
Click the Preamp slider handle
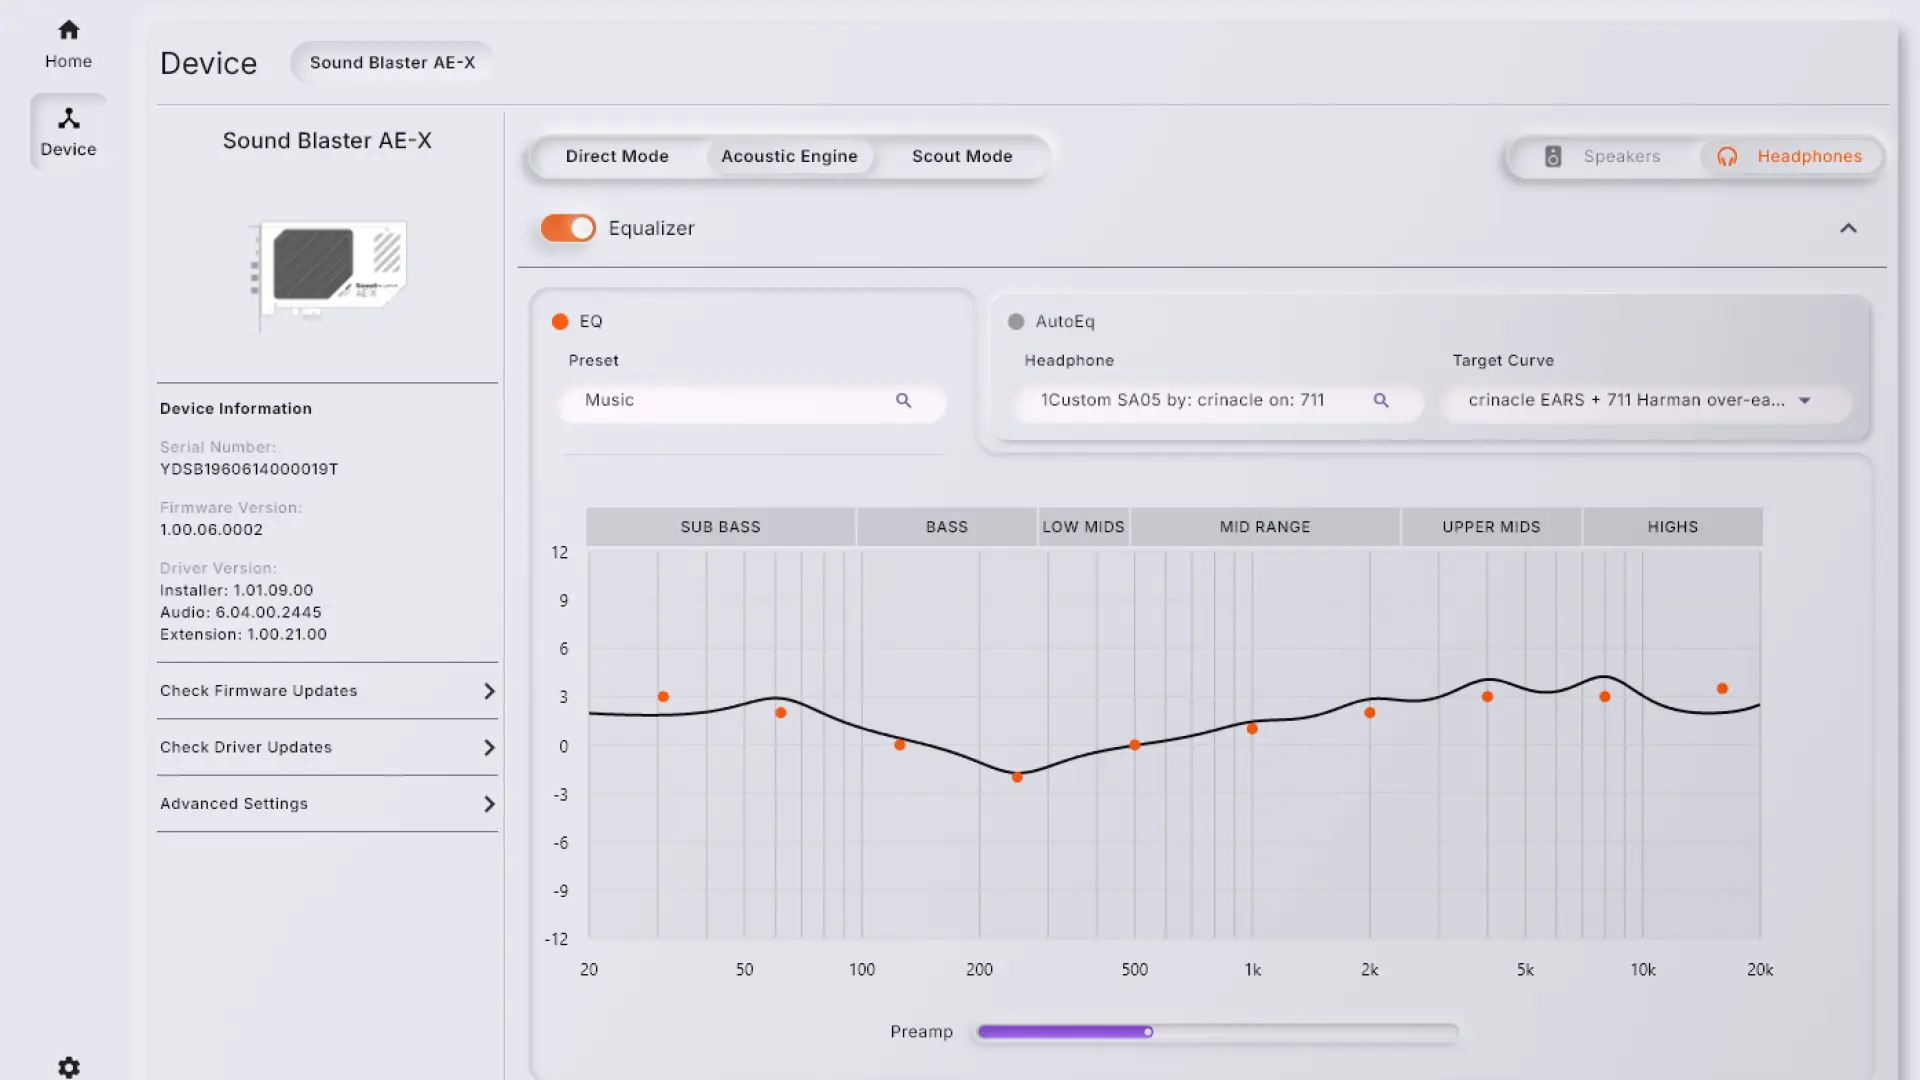(x=1148, y=1031)
